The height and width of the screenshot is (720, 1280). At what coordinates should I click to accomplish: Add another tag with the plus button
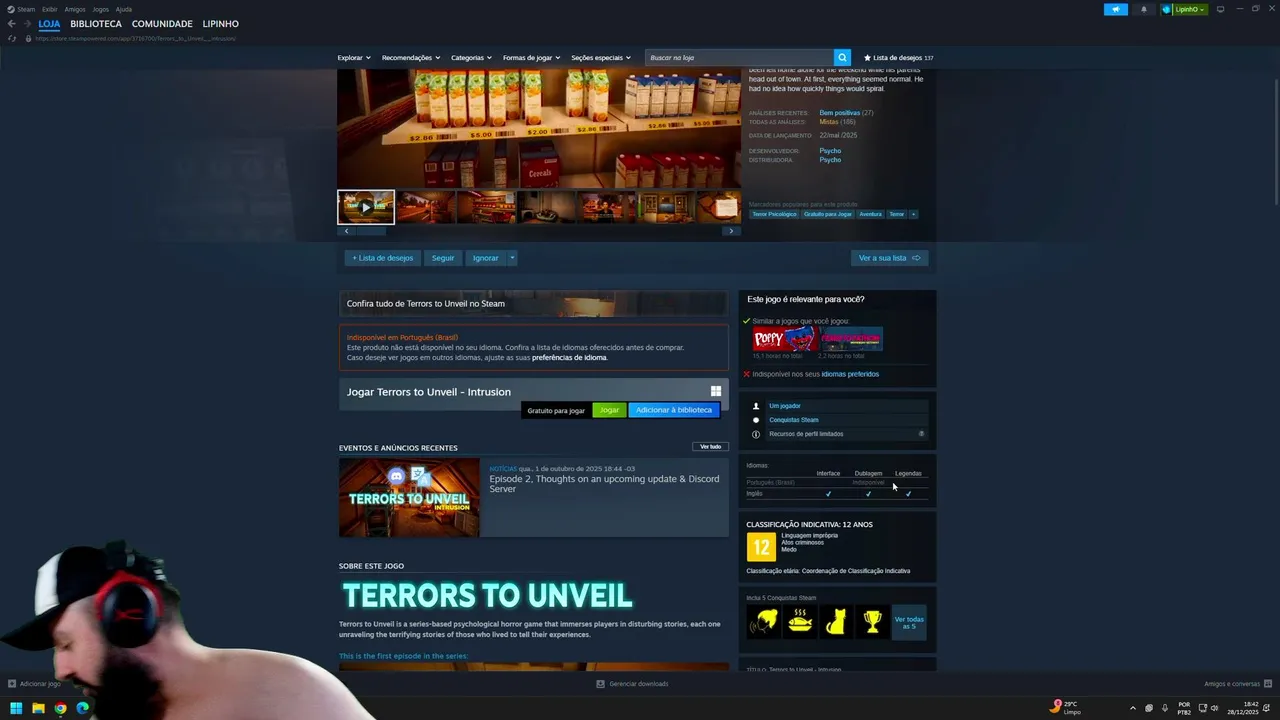coord(913,214)
